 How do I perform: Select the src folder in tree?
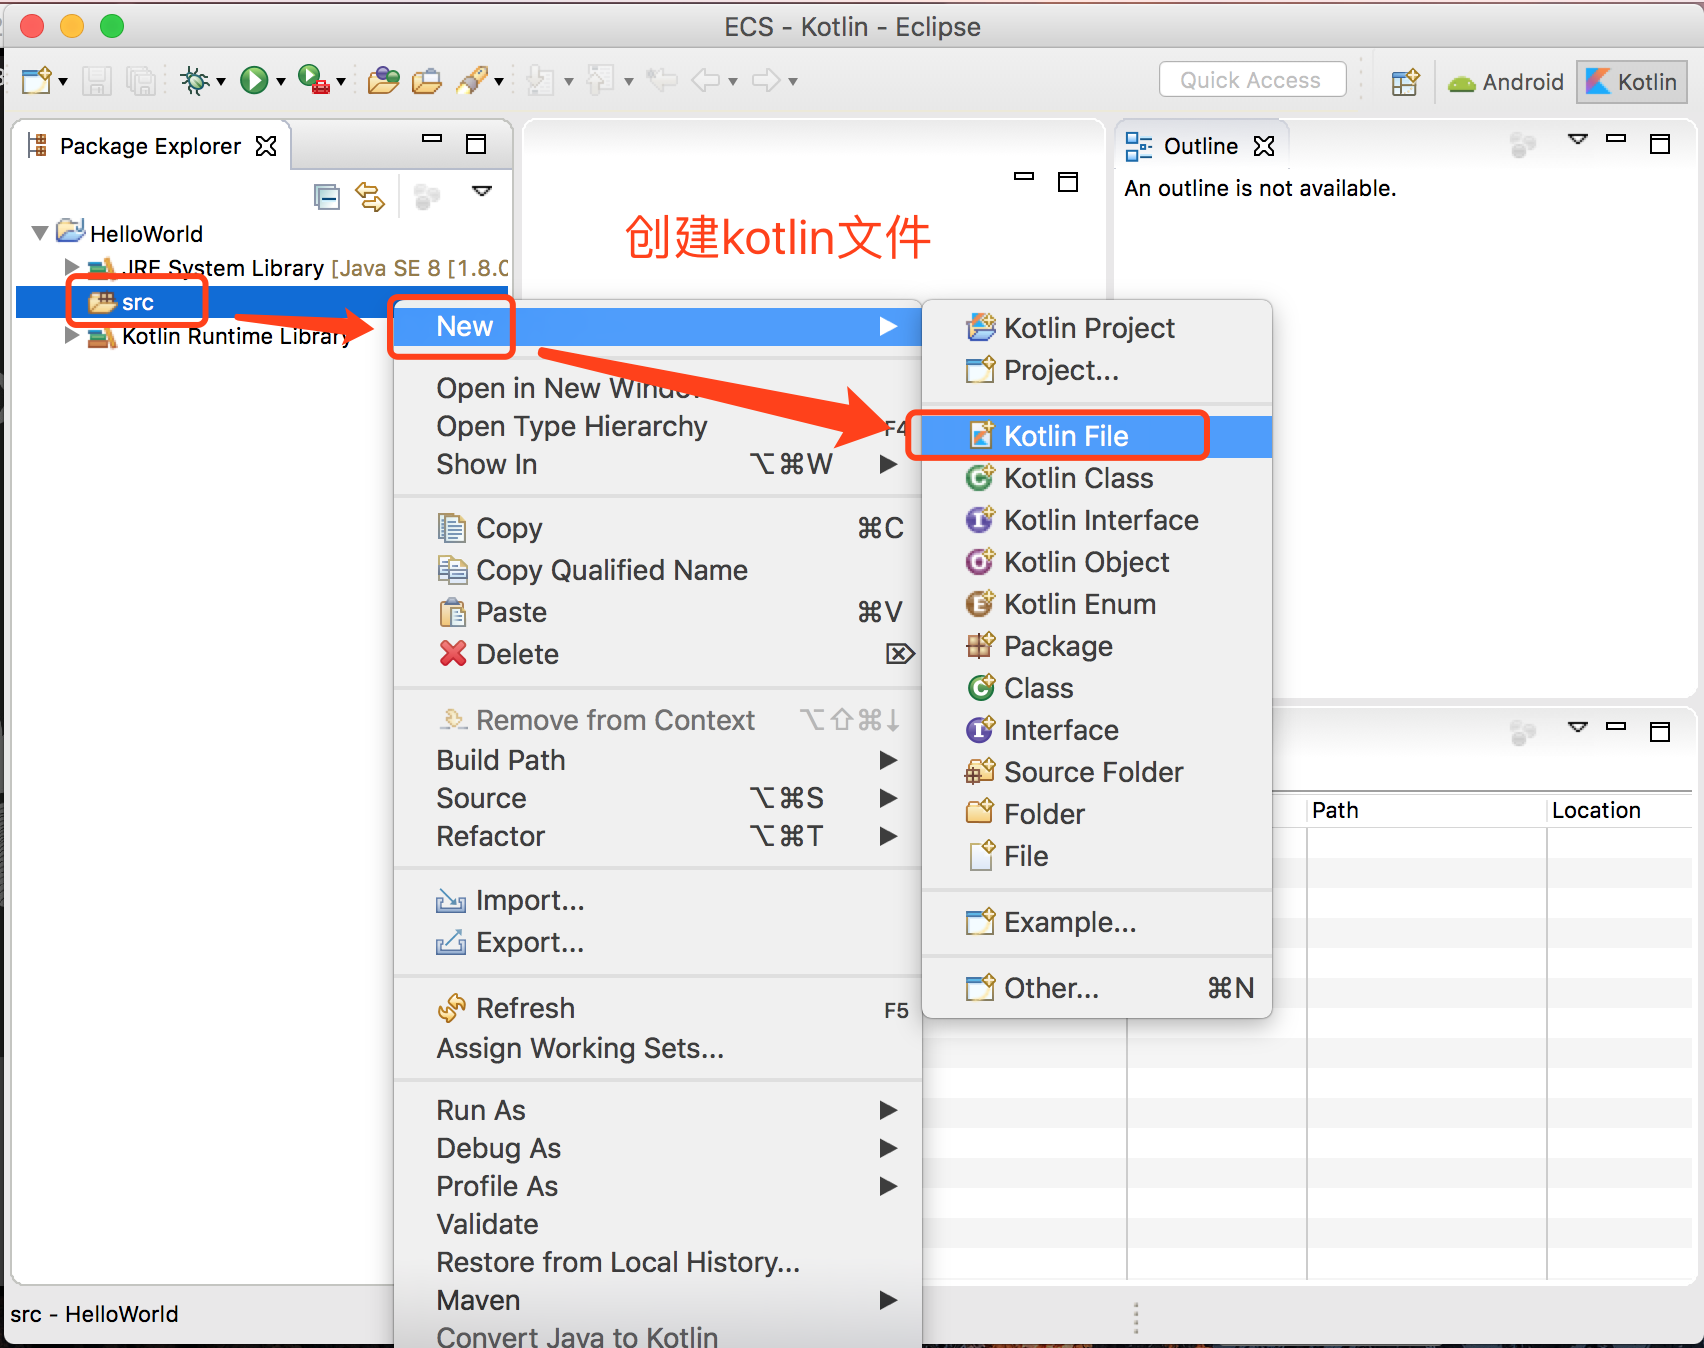137,302
